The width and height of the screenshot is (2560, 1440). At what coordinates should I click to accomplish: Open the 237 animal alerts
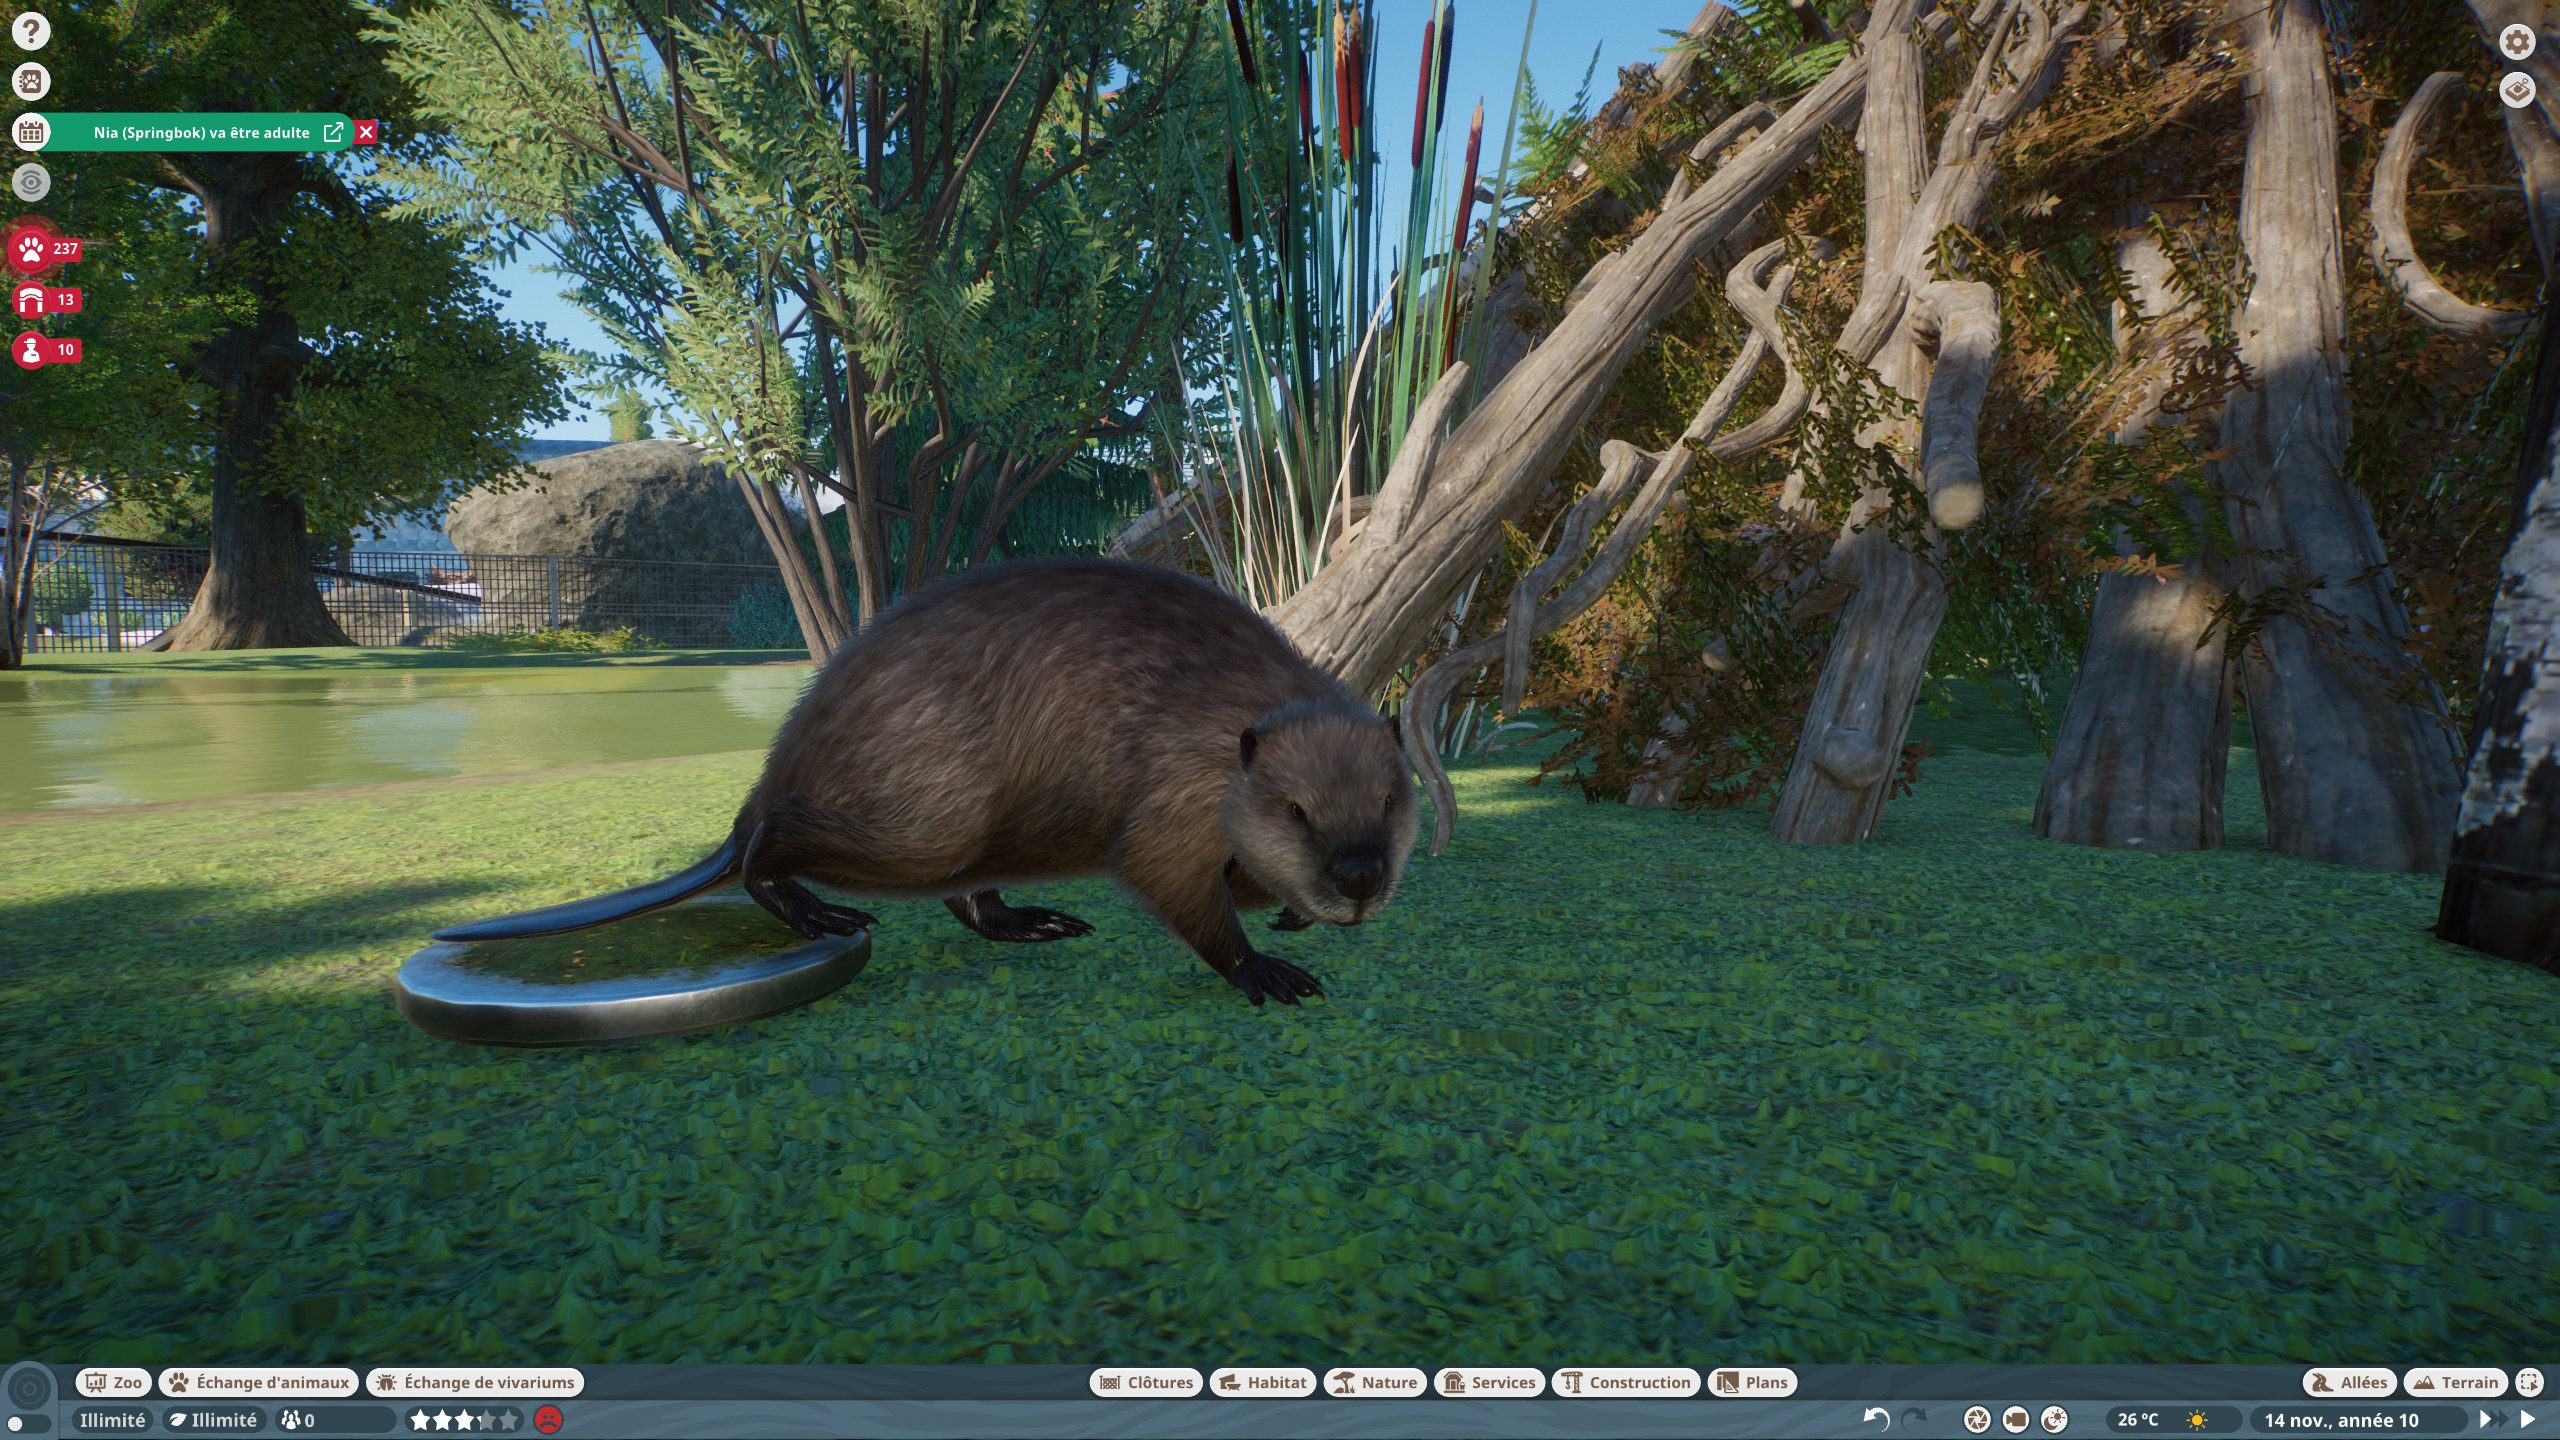click(x=46, y=249)
